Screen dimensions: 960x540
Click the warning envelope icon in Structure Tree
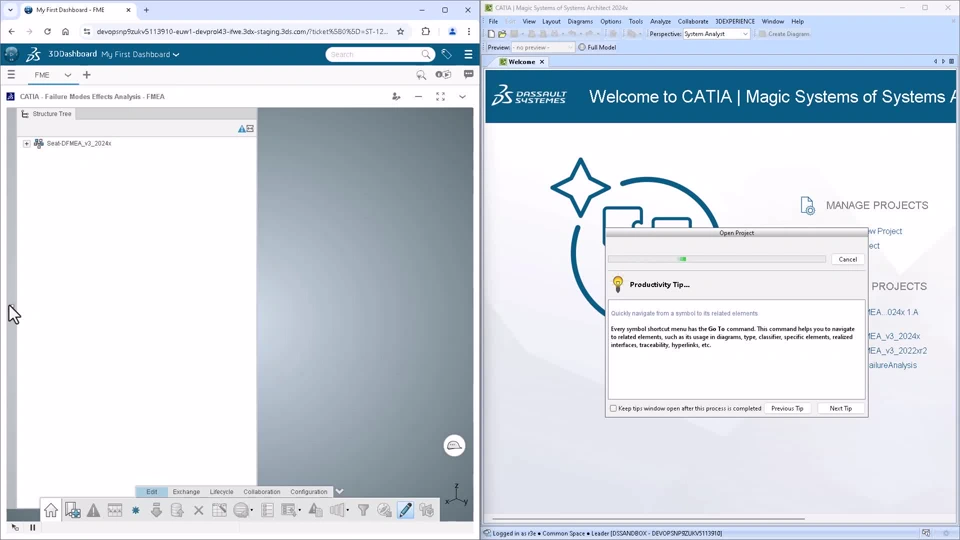coord(246,129)
